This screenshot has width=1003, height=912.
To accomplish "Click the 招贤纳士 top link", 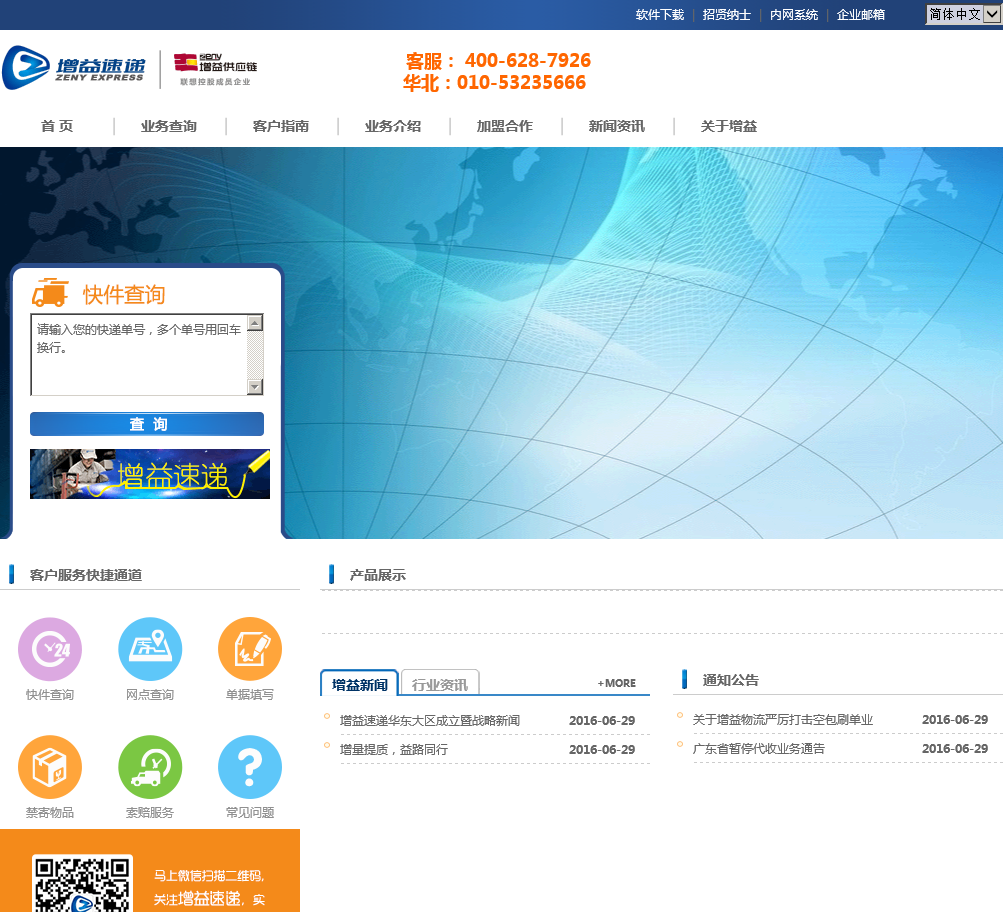I will click(x=727, y=15).
